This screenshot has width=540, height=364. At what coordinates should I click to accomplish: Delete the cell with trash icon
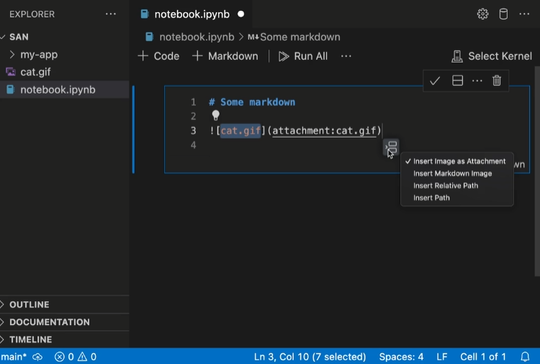497,81
